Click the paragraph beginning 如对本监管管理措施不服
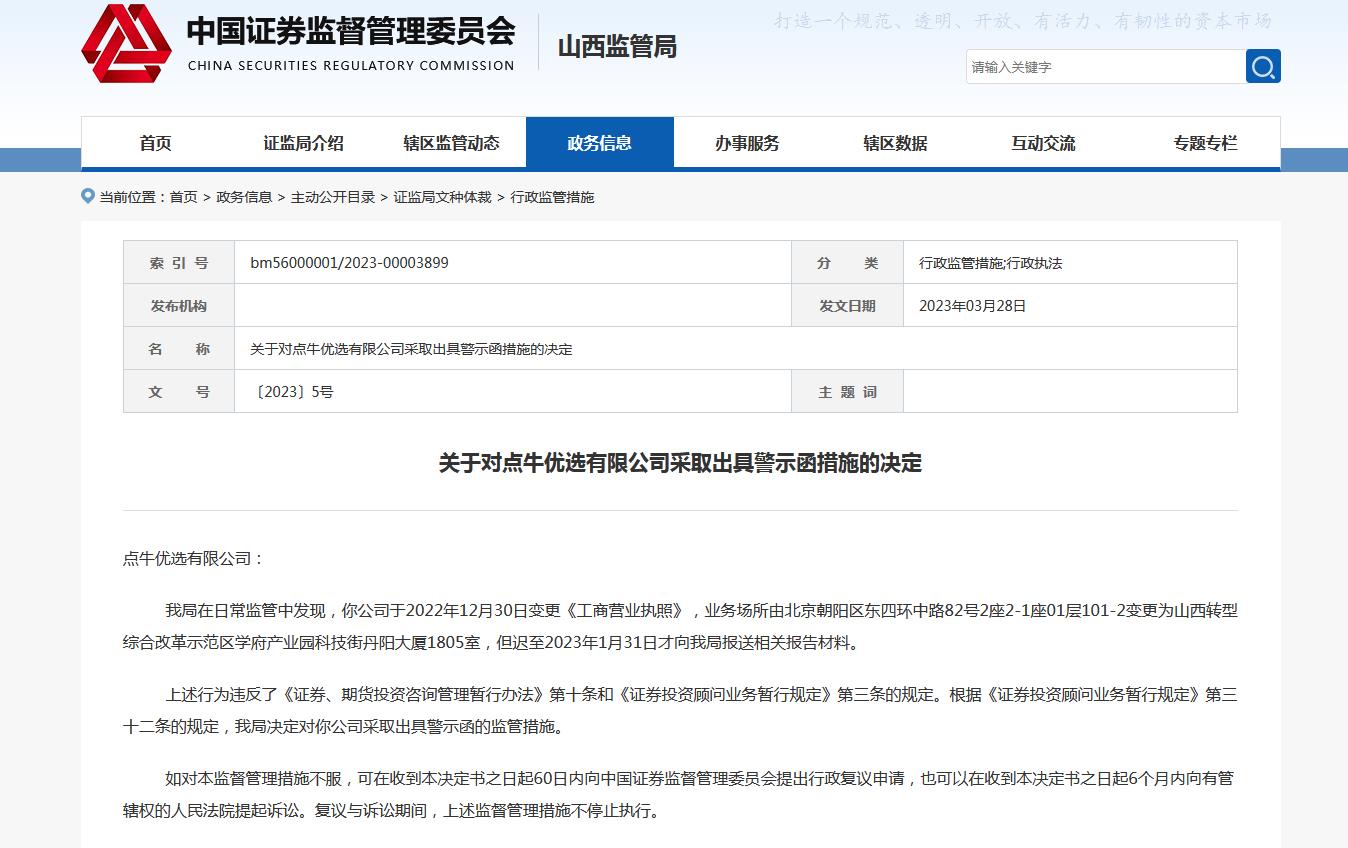Image resolution: width=1348 pixels, height=848 pixels. 680,794
